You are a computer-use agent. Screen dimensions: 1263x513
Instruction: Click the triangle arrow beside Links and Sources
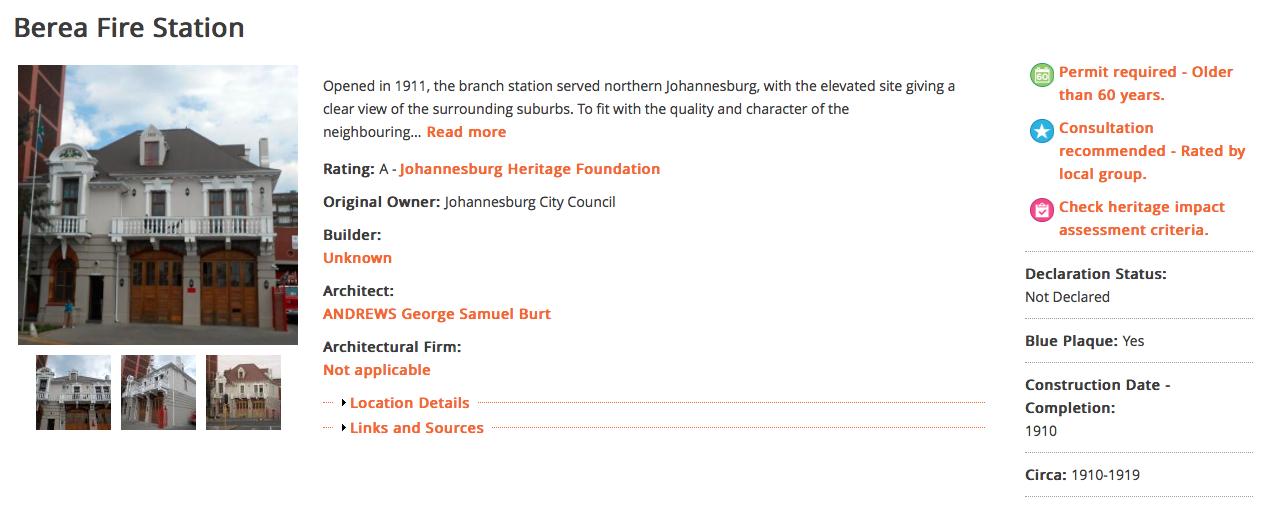tap(343, 428)
